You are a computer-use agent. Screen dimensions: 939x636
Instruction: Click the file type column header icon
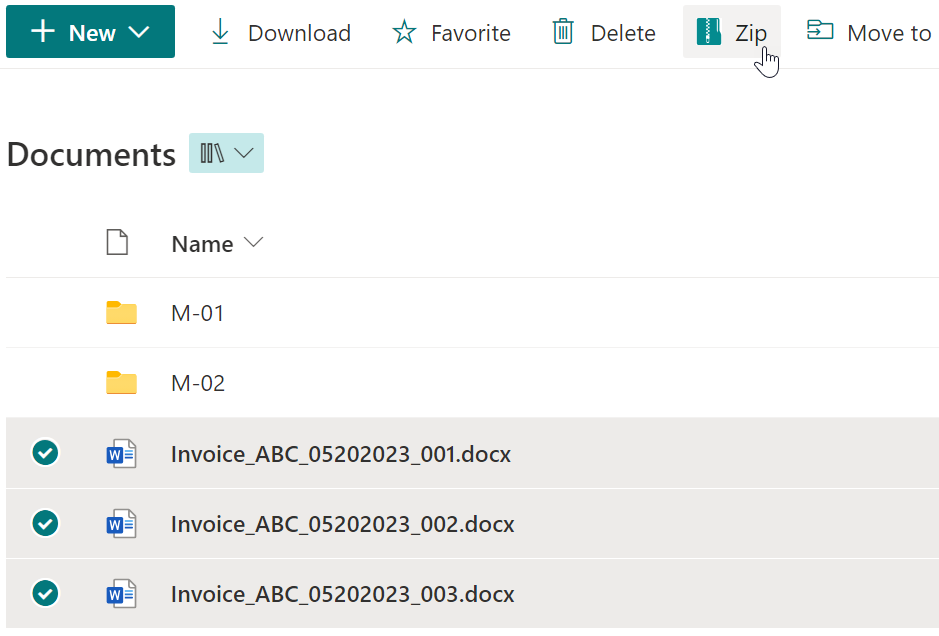118,243
